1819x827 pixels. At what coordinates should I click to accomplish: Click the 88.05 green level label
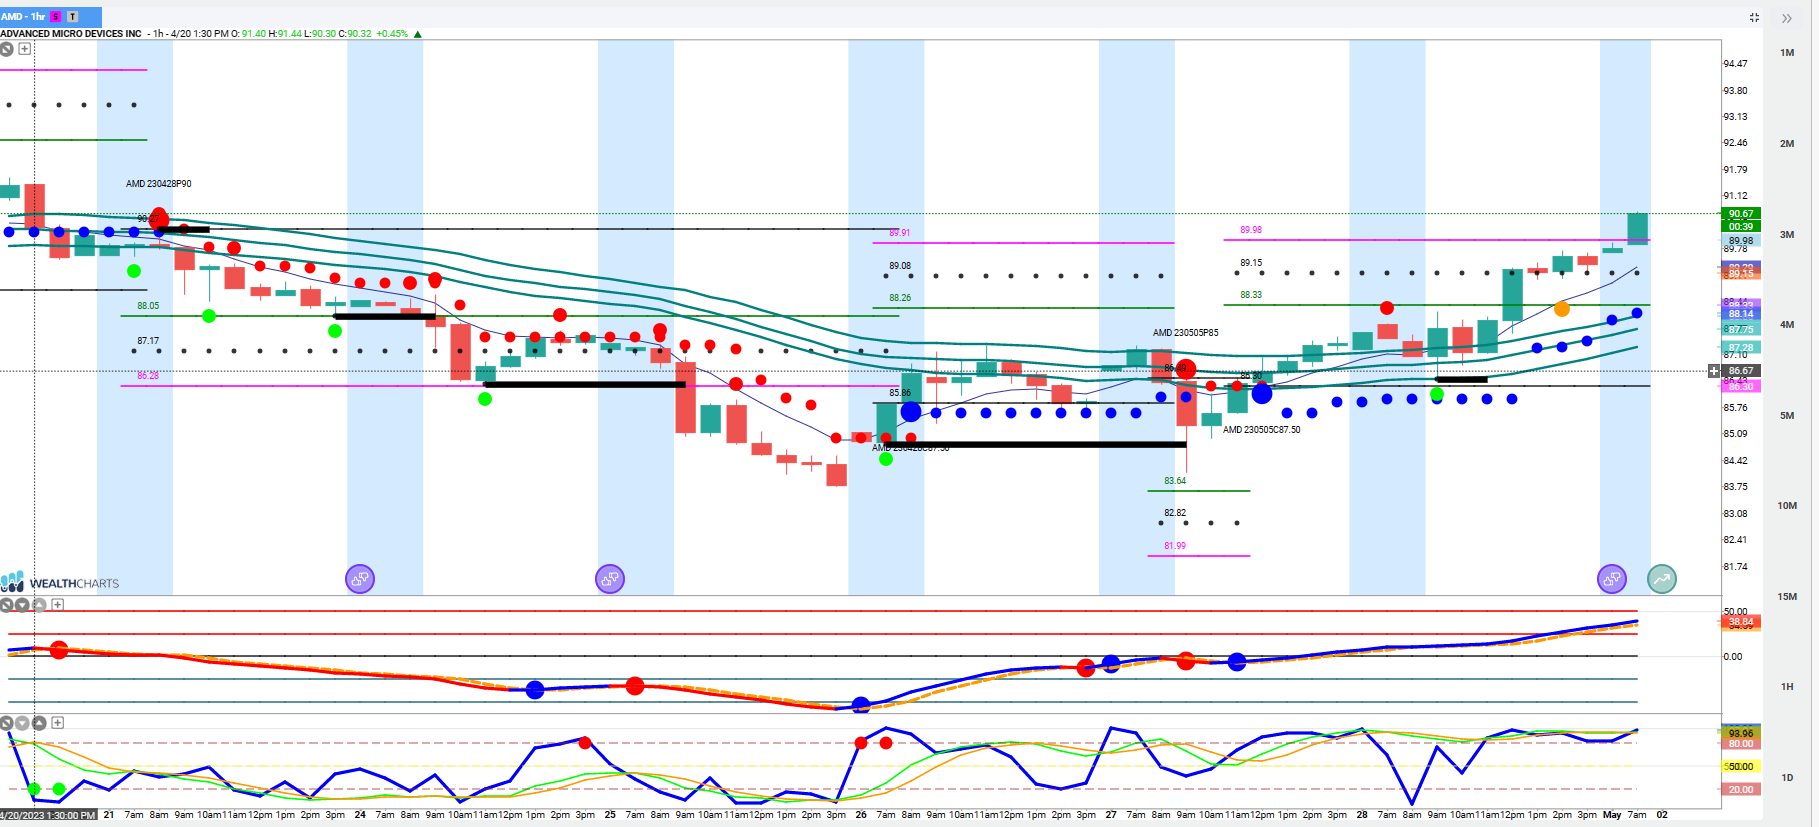(148, 306)
